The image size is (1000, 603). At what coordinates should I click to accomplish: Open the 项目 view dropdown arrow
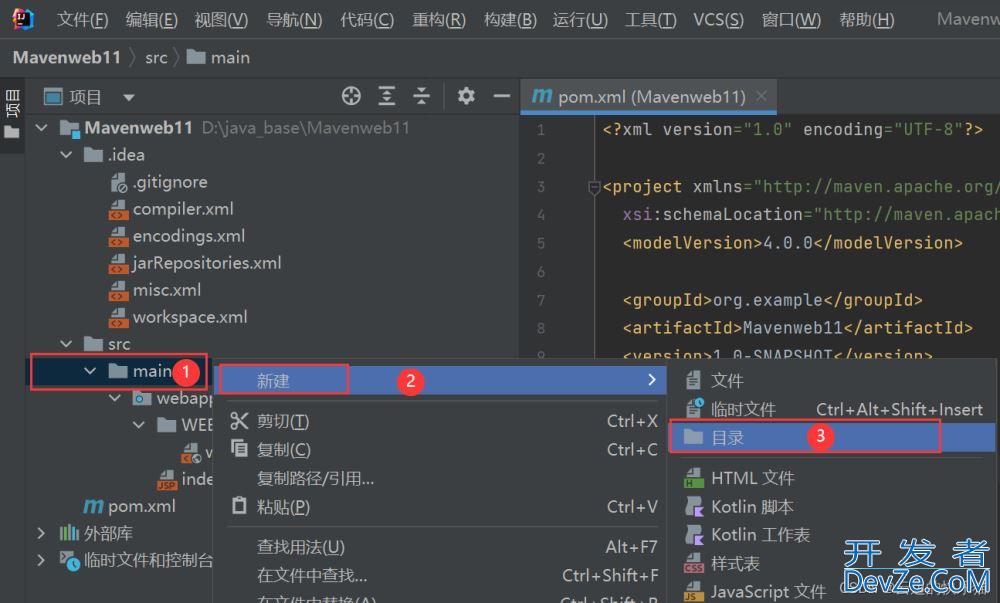(129, 98)
